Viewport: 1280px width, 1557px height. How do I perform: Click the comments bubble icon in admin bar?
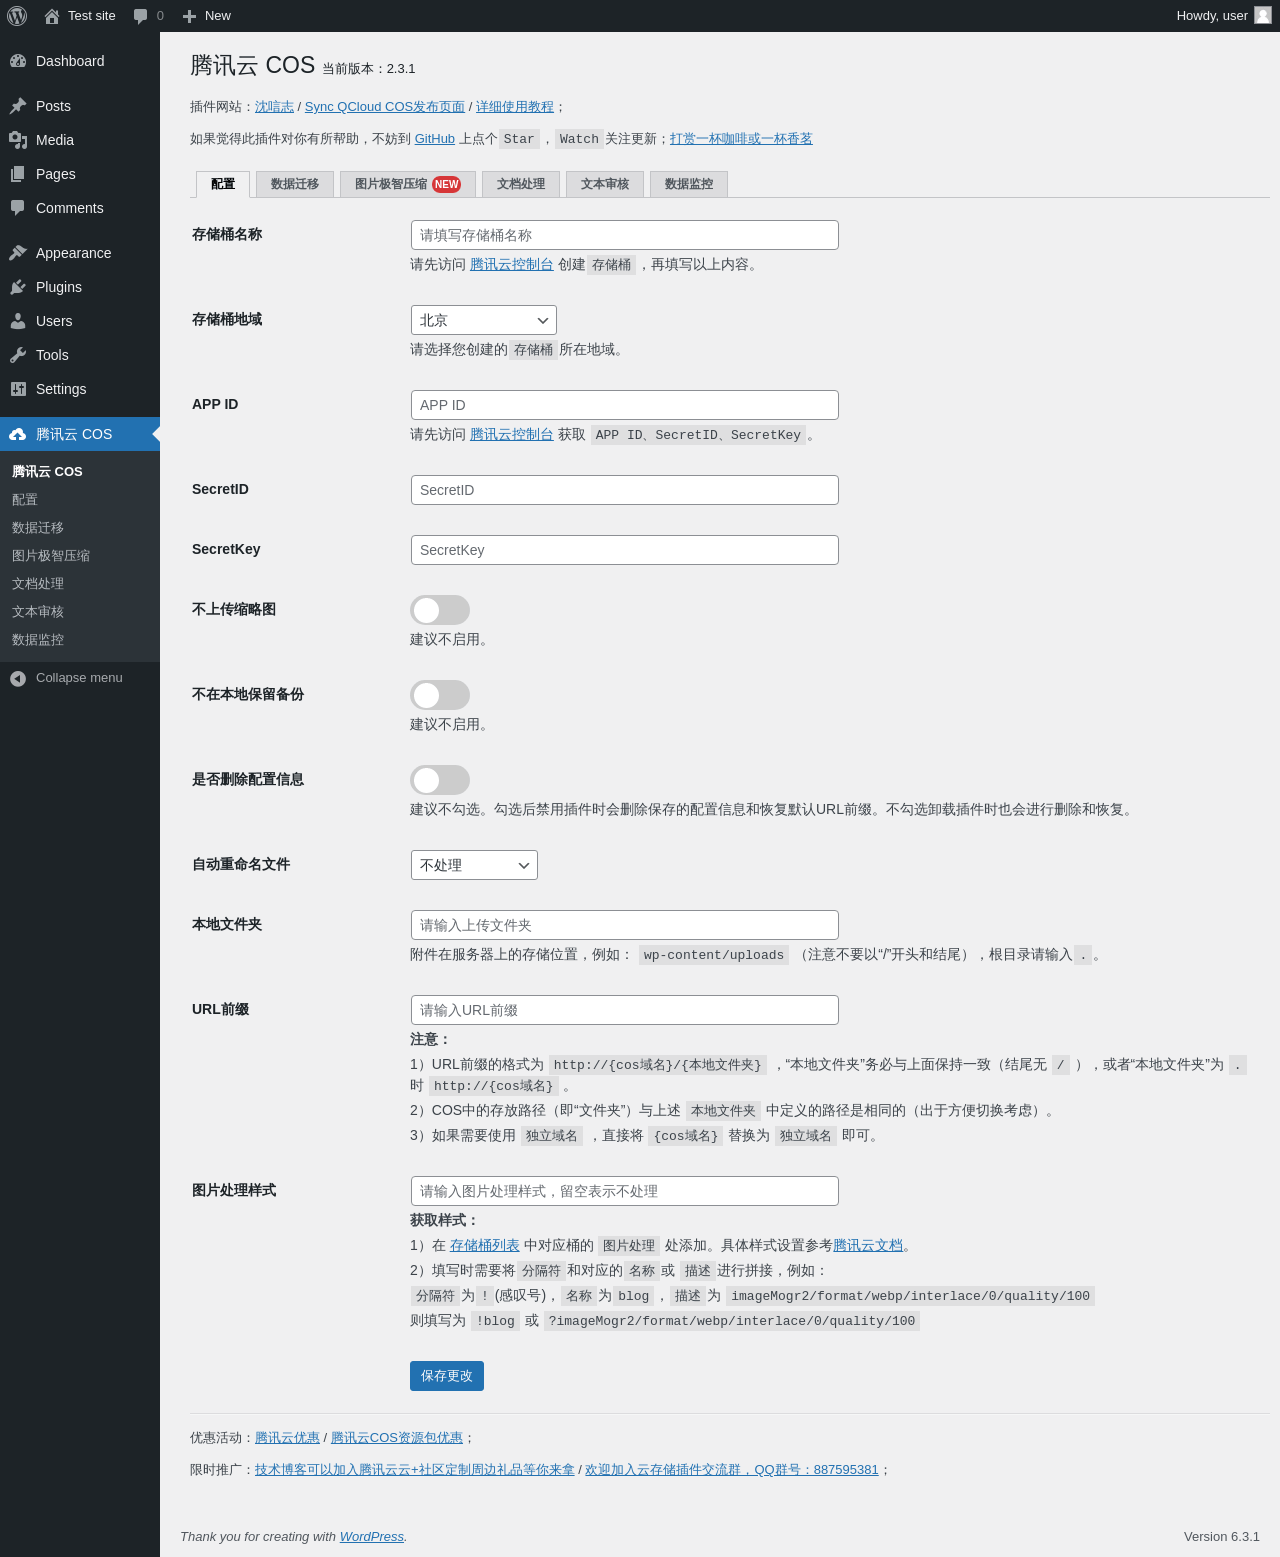(x=140, y=16)
